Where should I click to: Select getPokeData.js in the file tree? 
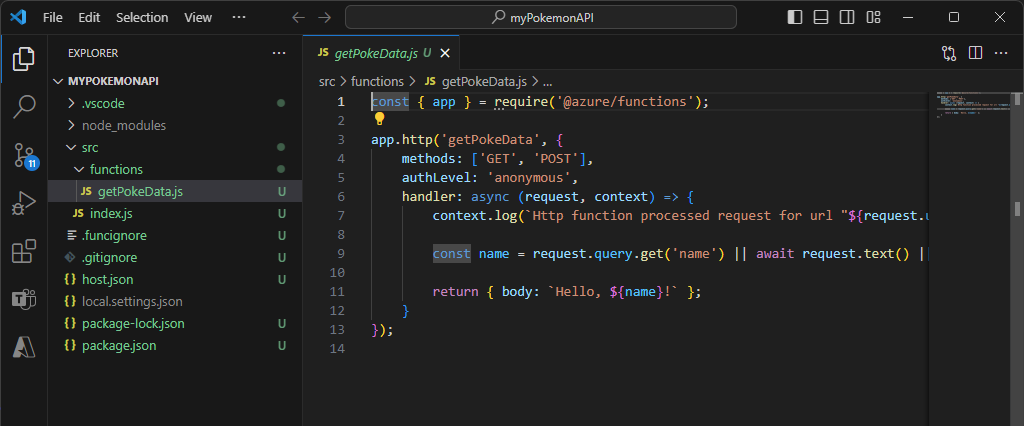click(175, 191)
